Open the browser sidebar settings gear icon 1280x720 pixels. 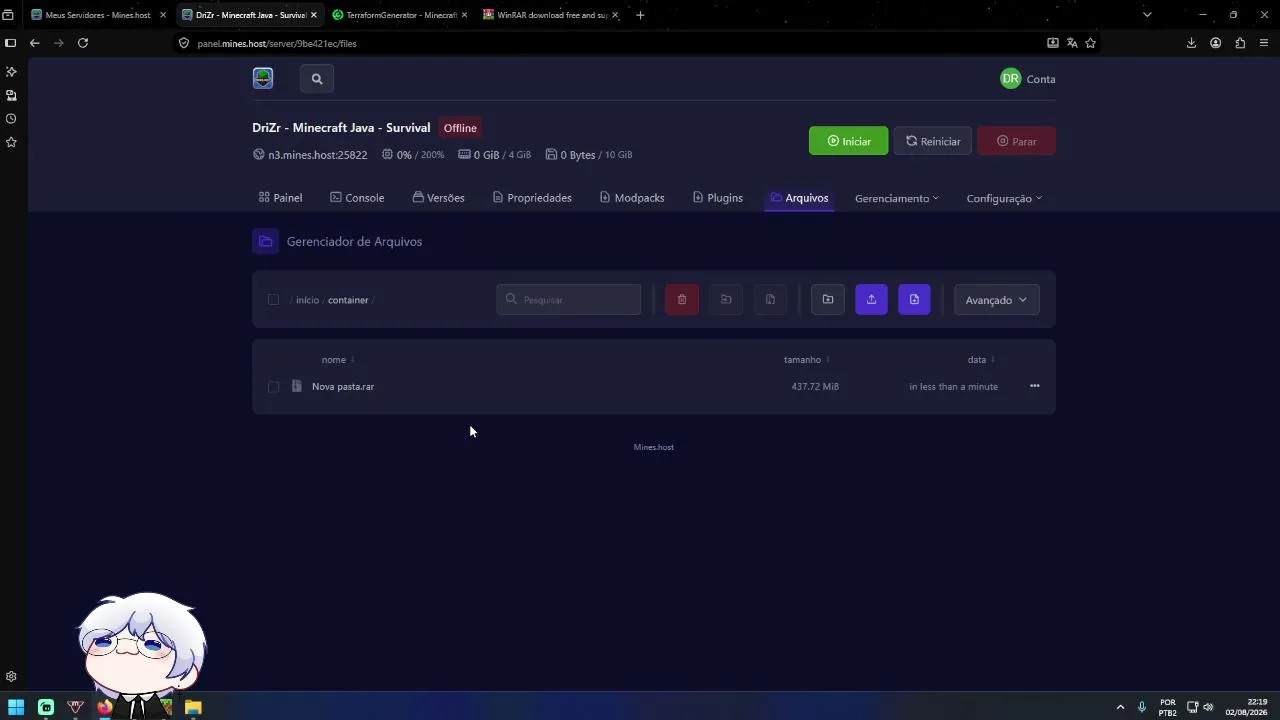11,677
